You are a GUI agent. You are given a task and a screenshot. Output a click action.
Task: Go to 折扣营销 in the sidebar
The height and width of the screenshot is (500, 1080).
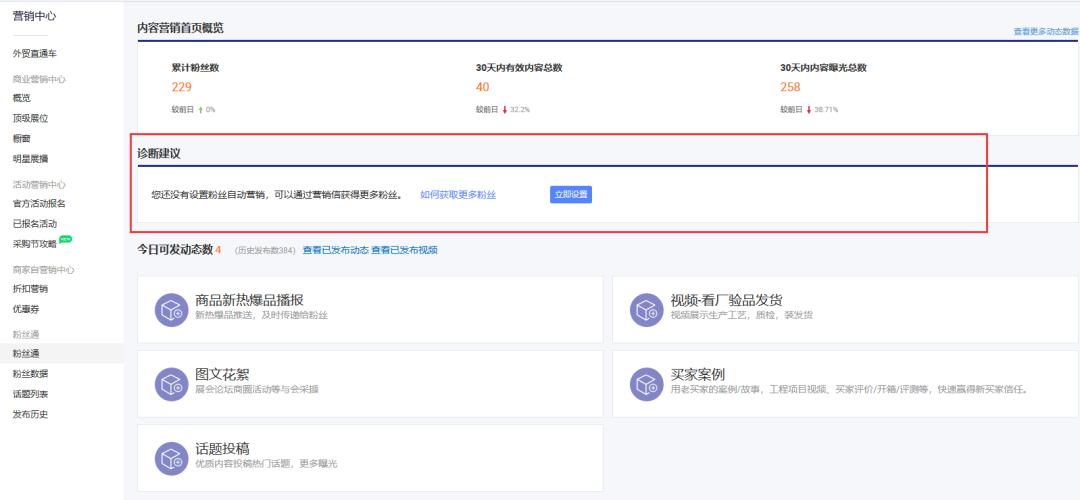30,289
